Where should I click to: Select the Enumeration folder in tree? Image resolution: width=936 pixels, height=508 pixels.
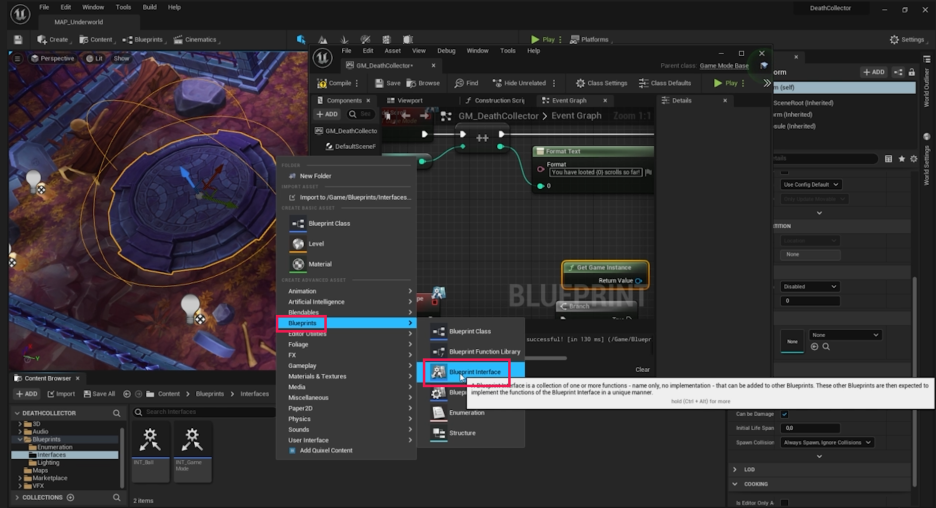(x=54, y=447)
